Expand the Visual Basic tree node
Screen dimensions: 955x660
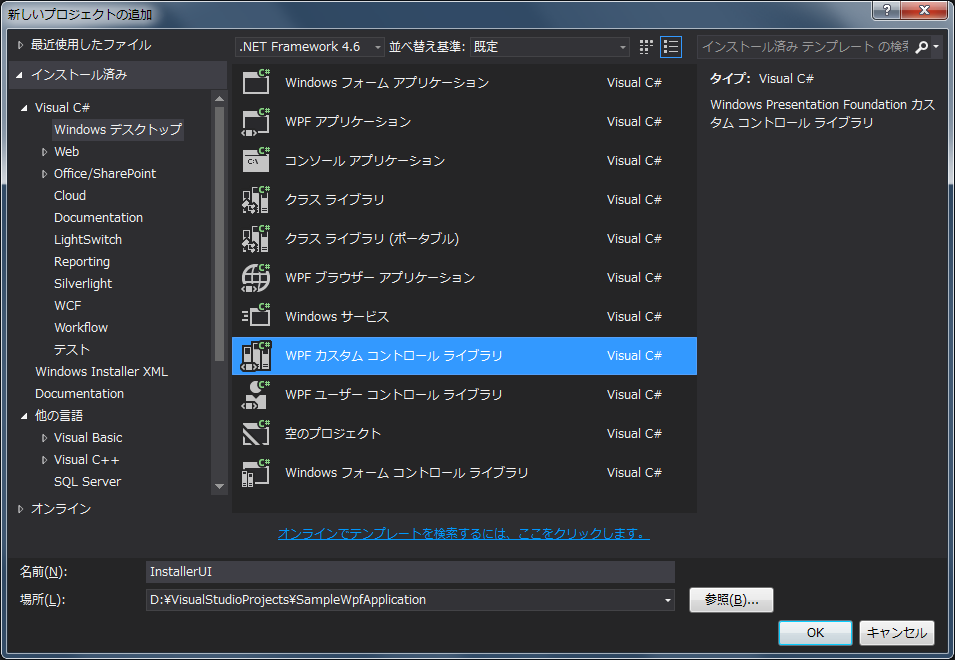click(x=45, y=438)
